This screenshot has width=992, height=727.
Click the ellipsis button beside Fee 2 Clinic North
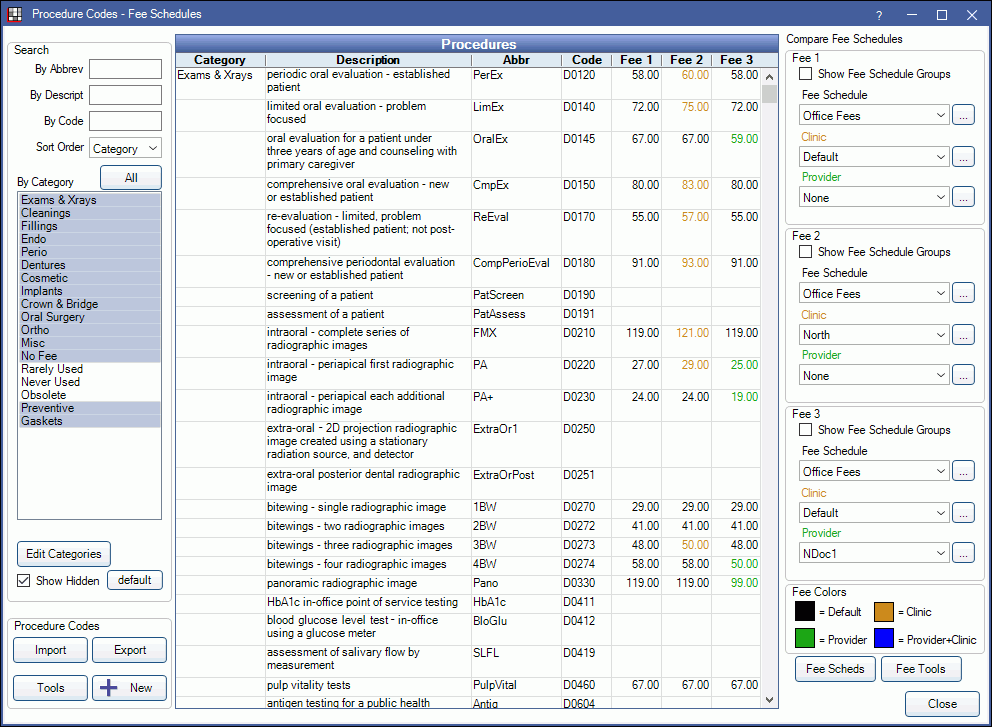tap(962, 335)
